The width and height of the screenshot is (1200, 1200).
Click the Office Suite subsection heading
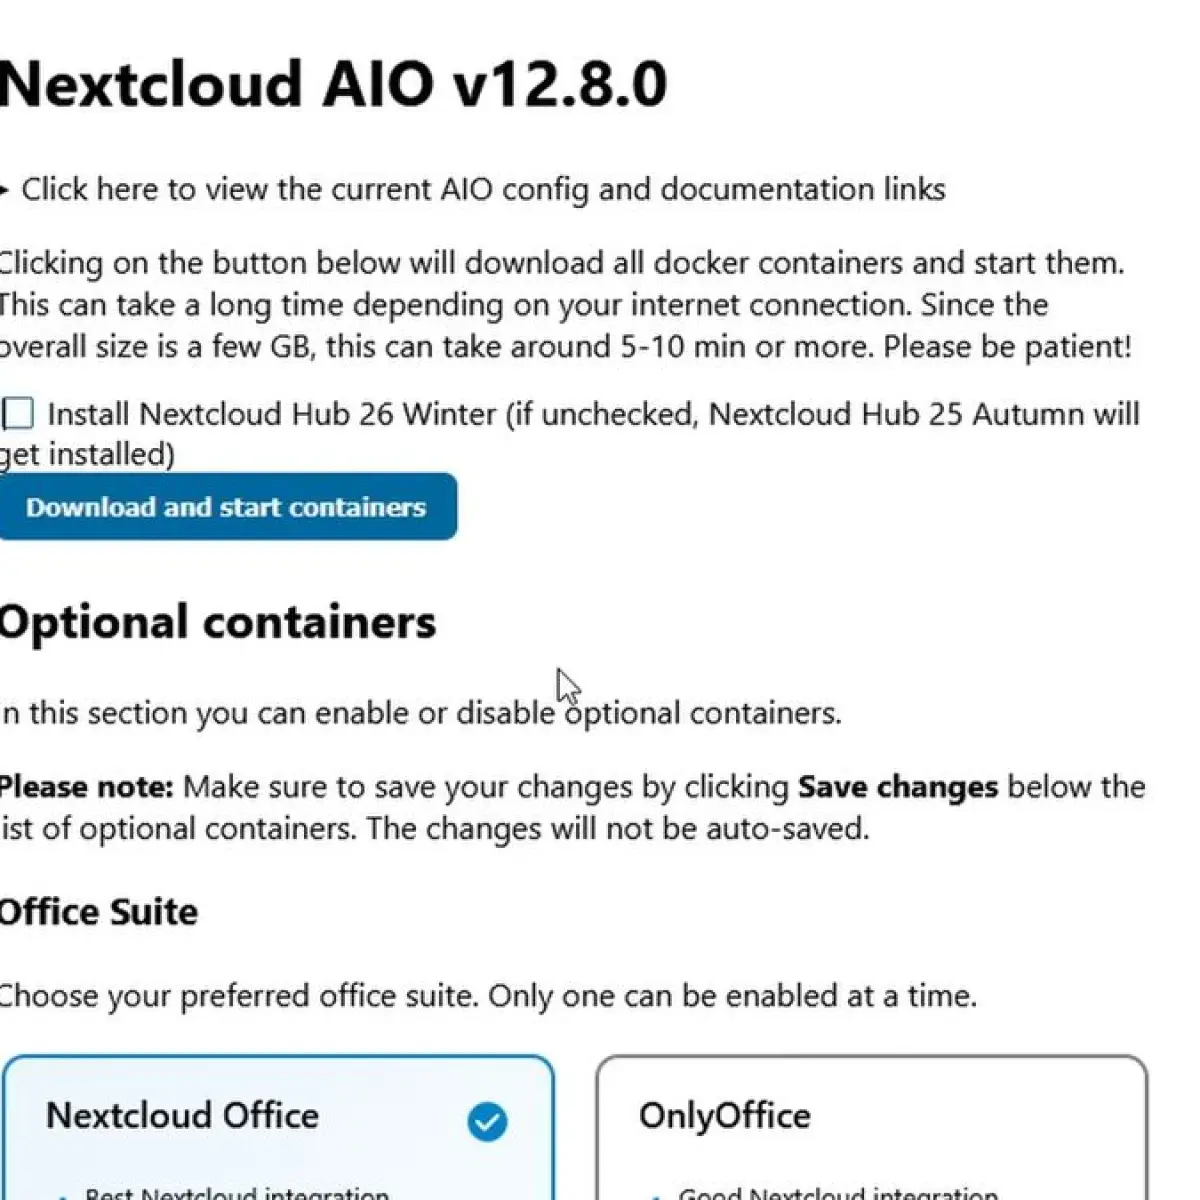98,912
